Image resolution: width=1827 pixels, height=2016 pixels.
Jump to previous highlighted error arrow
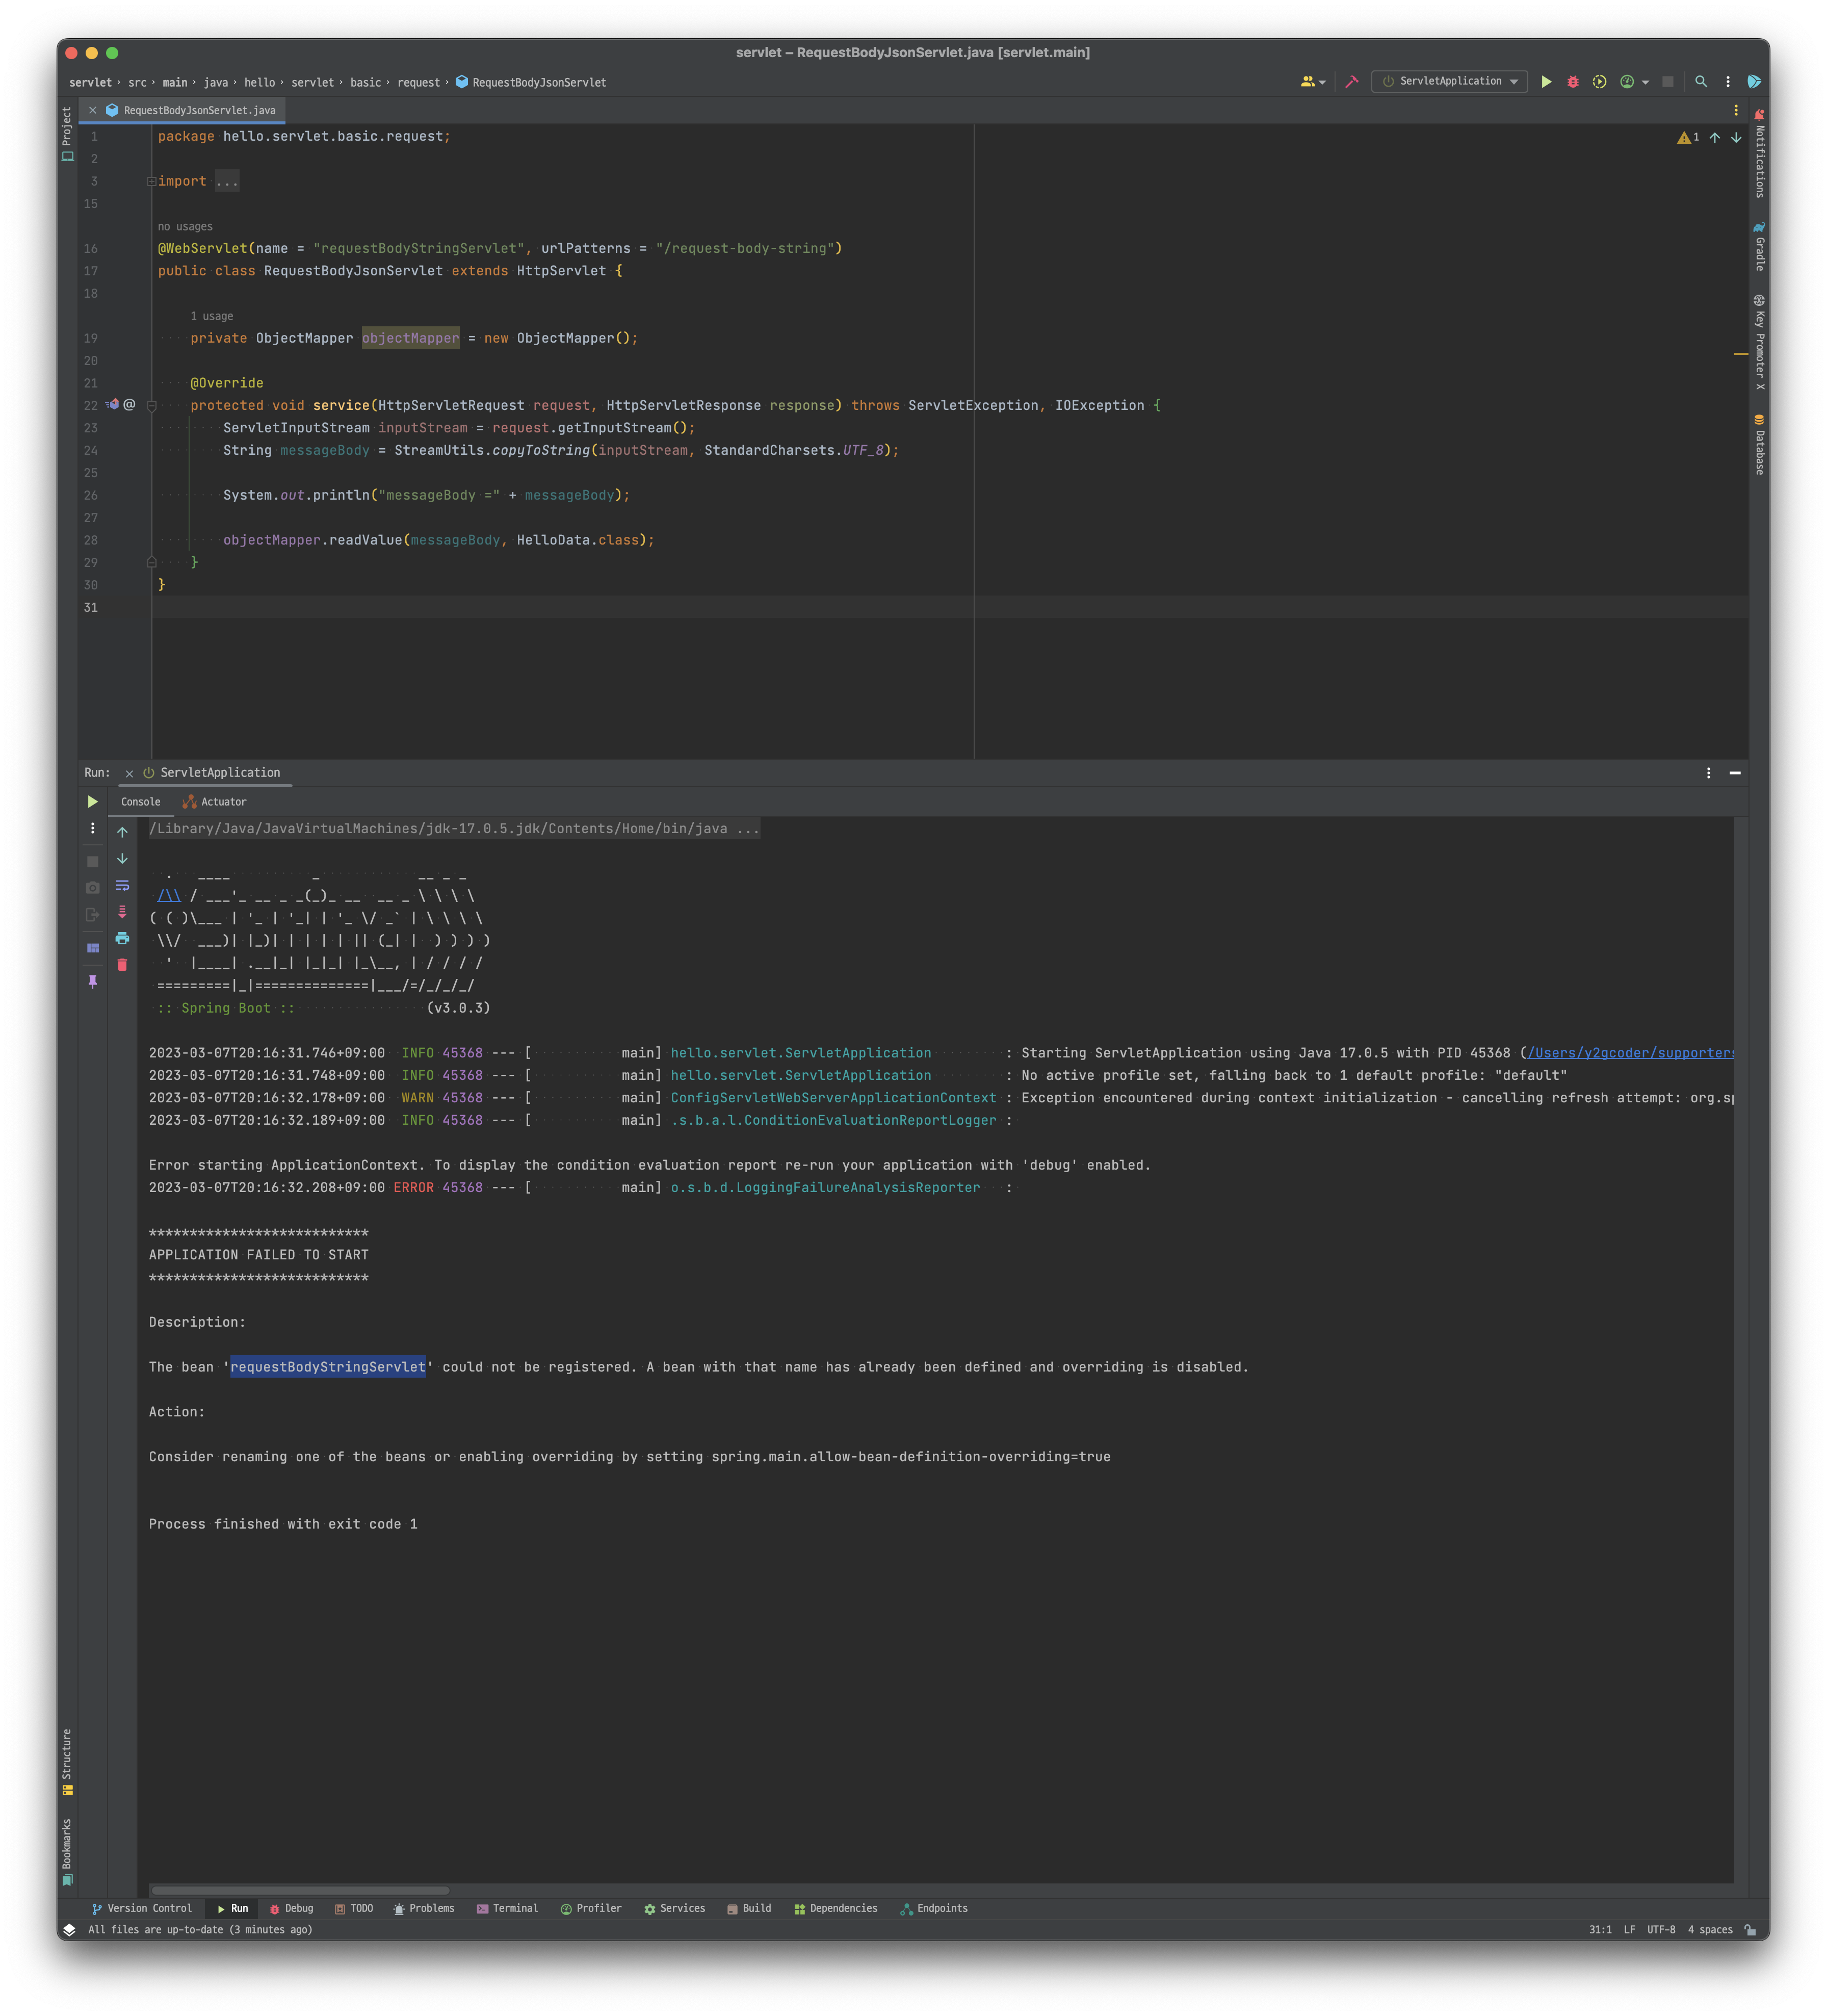[1715, 138]
